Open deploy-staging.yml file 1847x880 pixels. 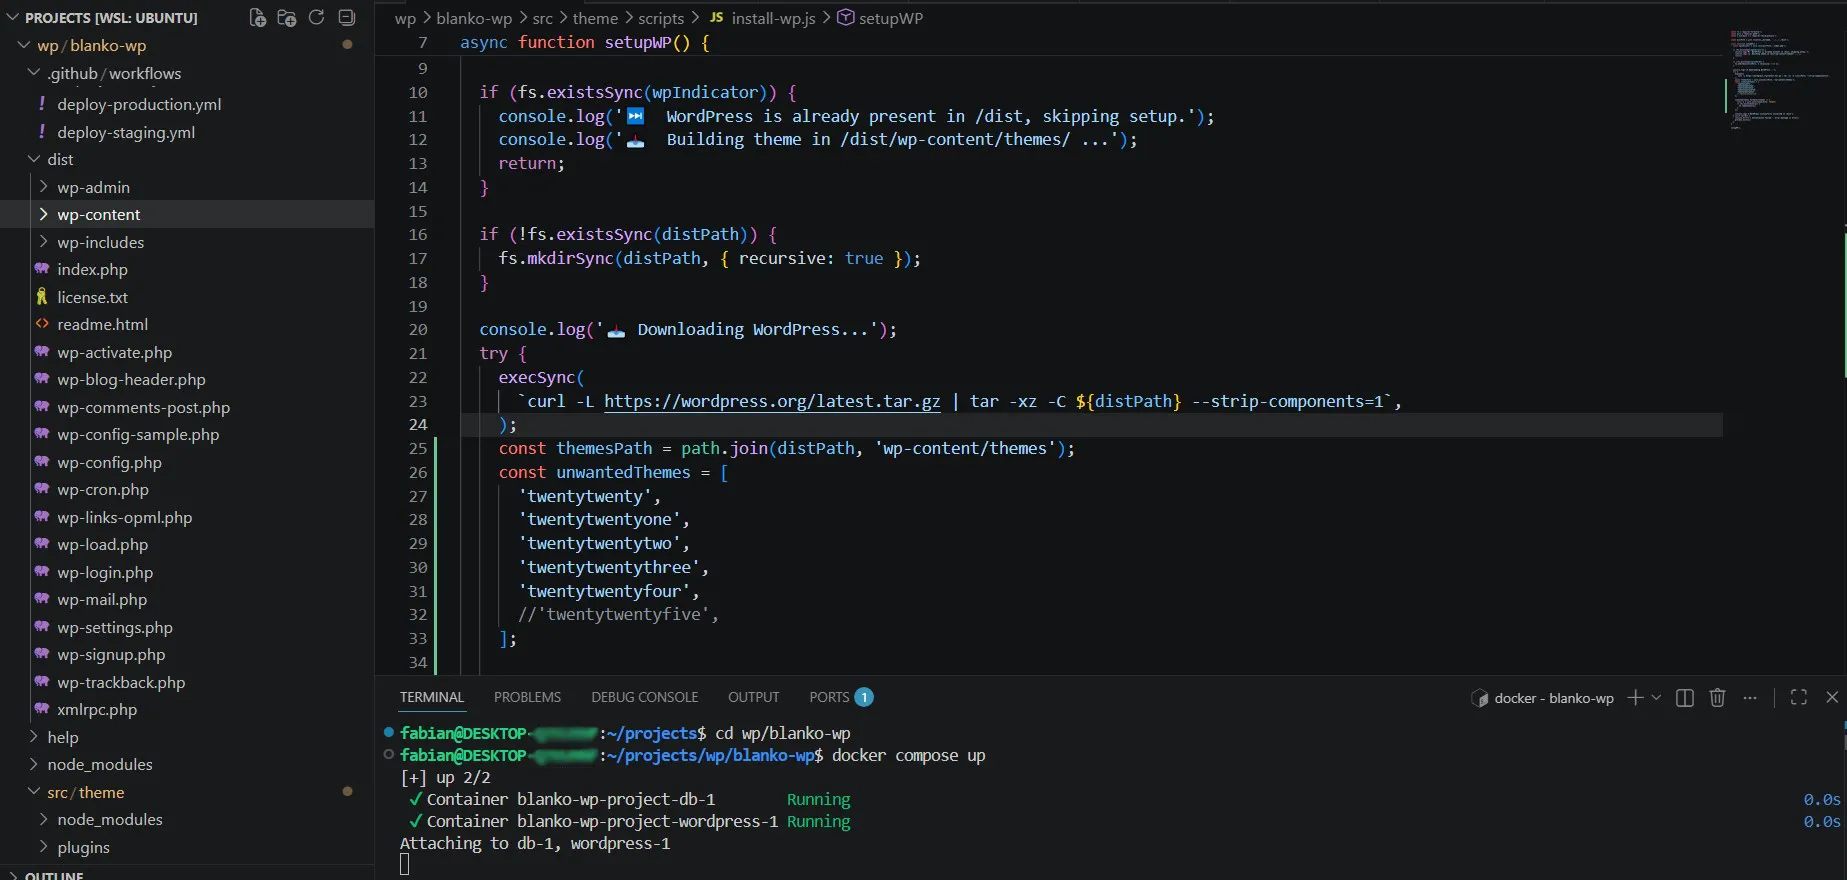(x=126, y=132)
